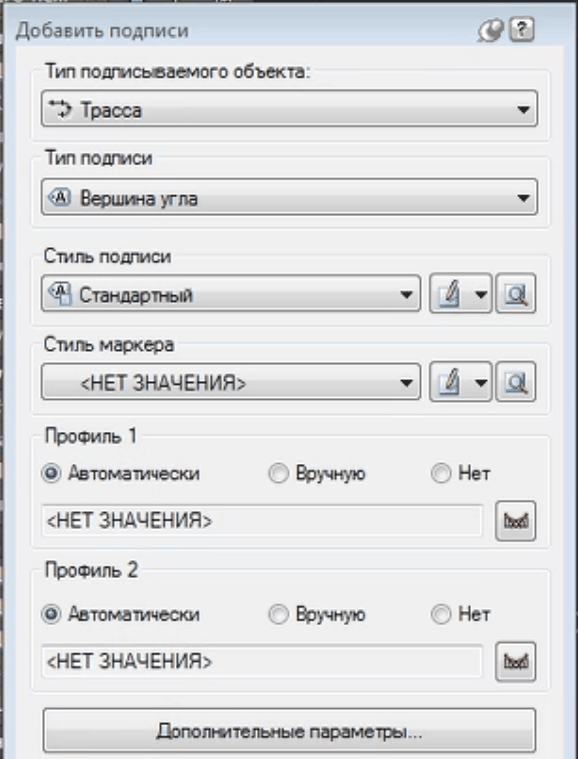Select Нет option under Профиль 1
The width and height of the screenshot is (578, 759).
click(460, 473)
